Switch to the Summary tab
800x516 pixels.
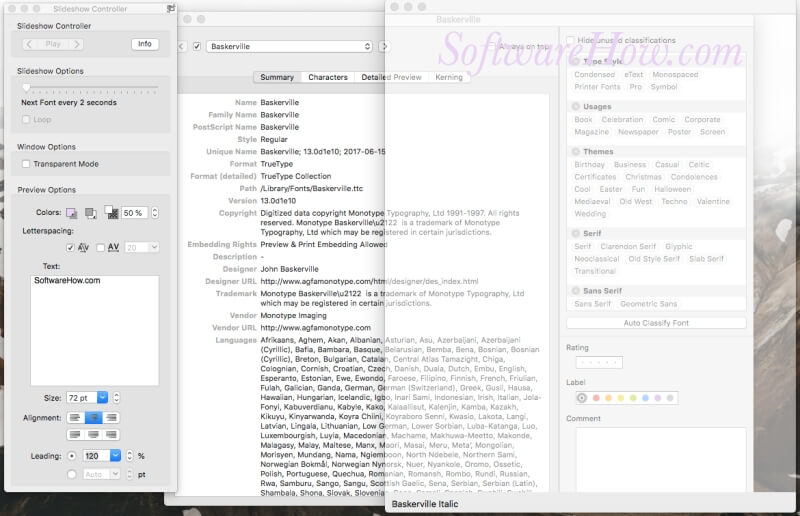coord(277,78)
